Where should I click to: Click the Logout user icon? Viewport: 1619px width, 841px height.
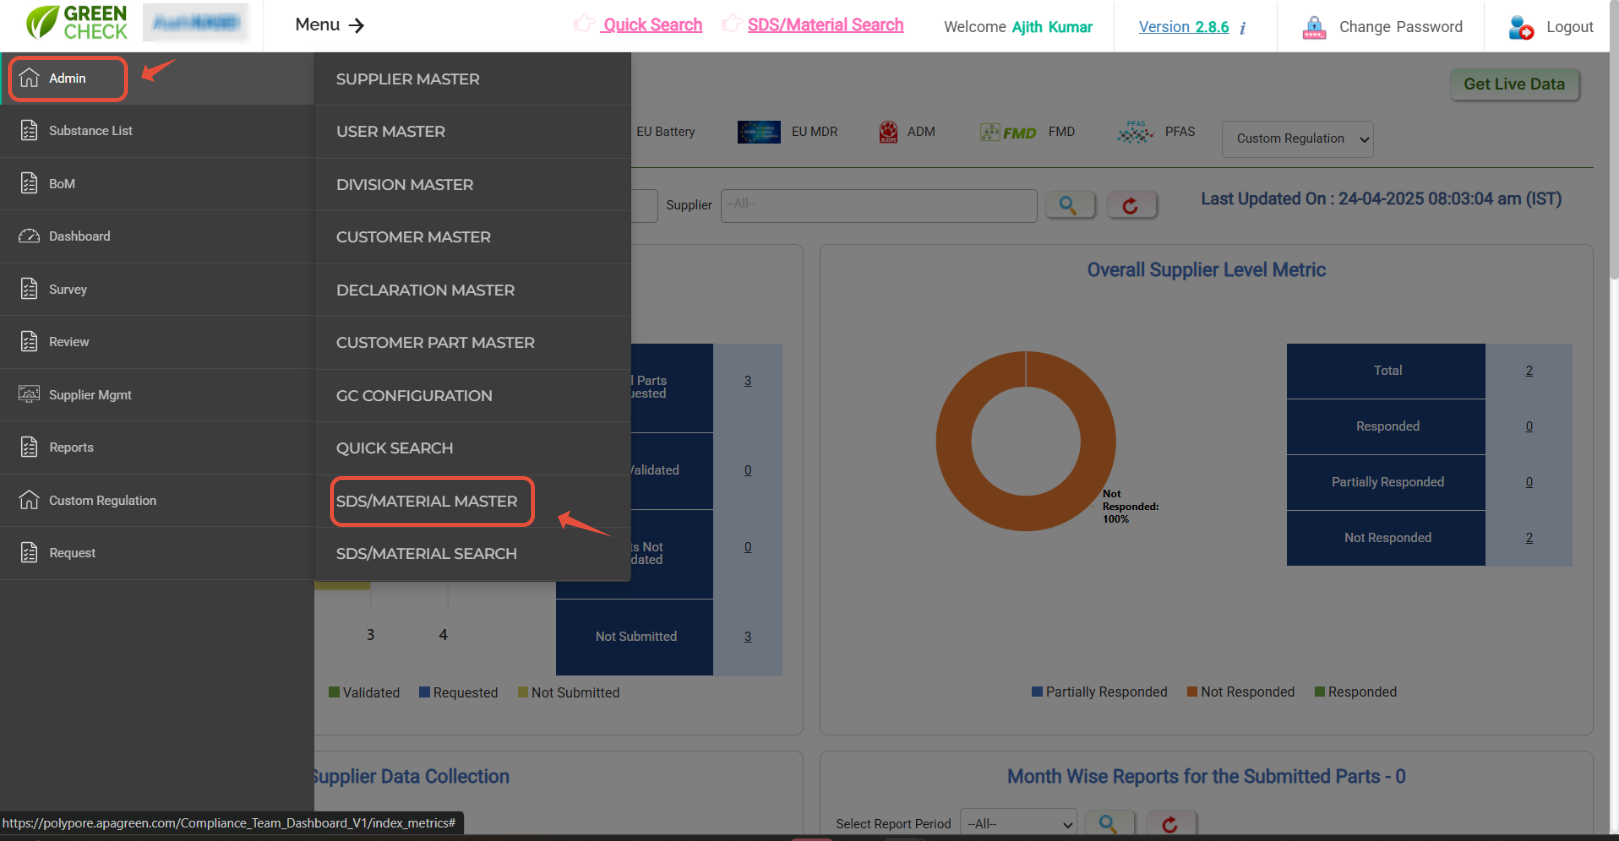coord(1521,27)
